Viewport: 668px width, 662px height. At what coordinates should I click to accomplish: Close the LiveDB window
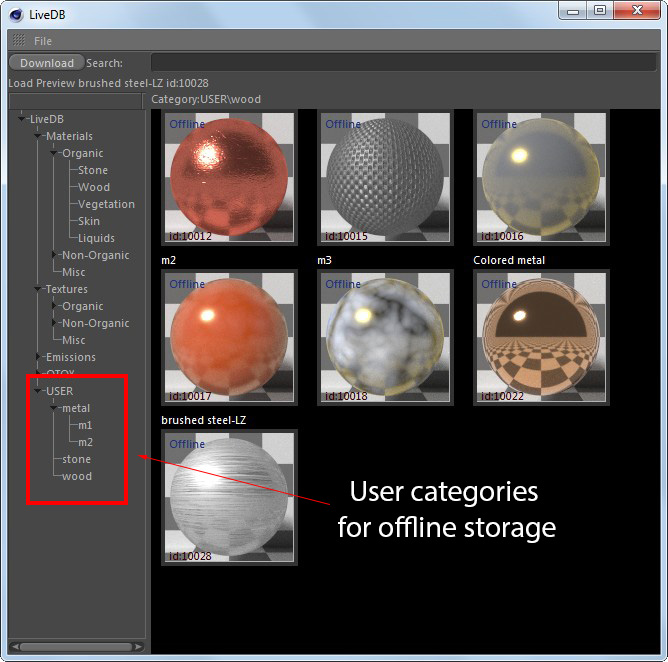[637, 10]
